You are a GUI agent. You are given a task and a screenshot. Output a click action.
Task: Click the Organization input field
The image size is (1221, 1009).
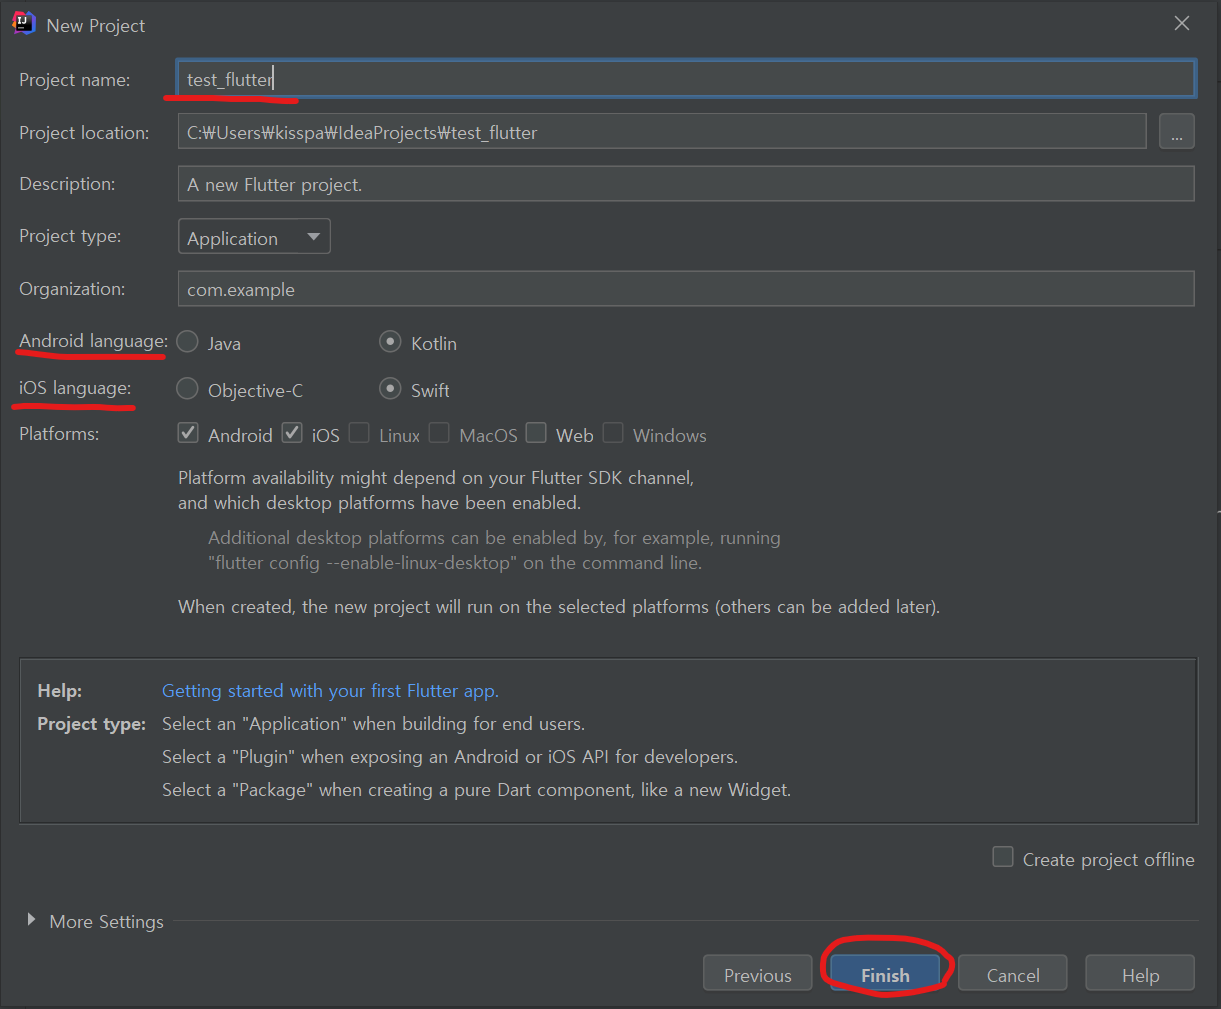click(686, 289)
